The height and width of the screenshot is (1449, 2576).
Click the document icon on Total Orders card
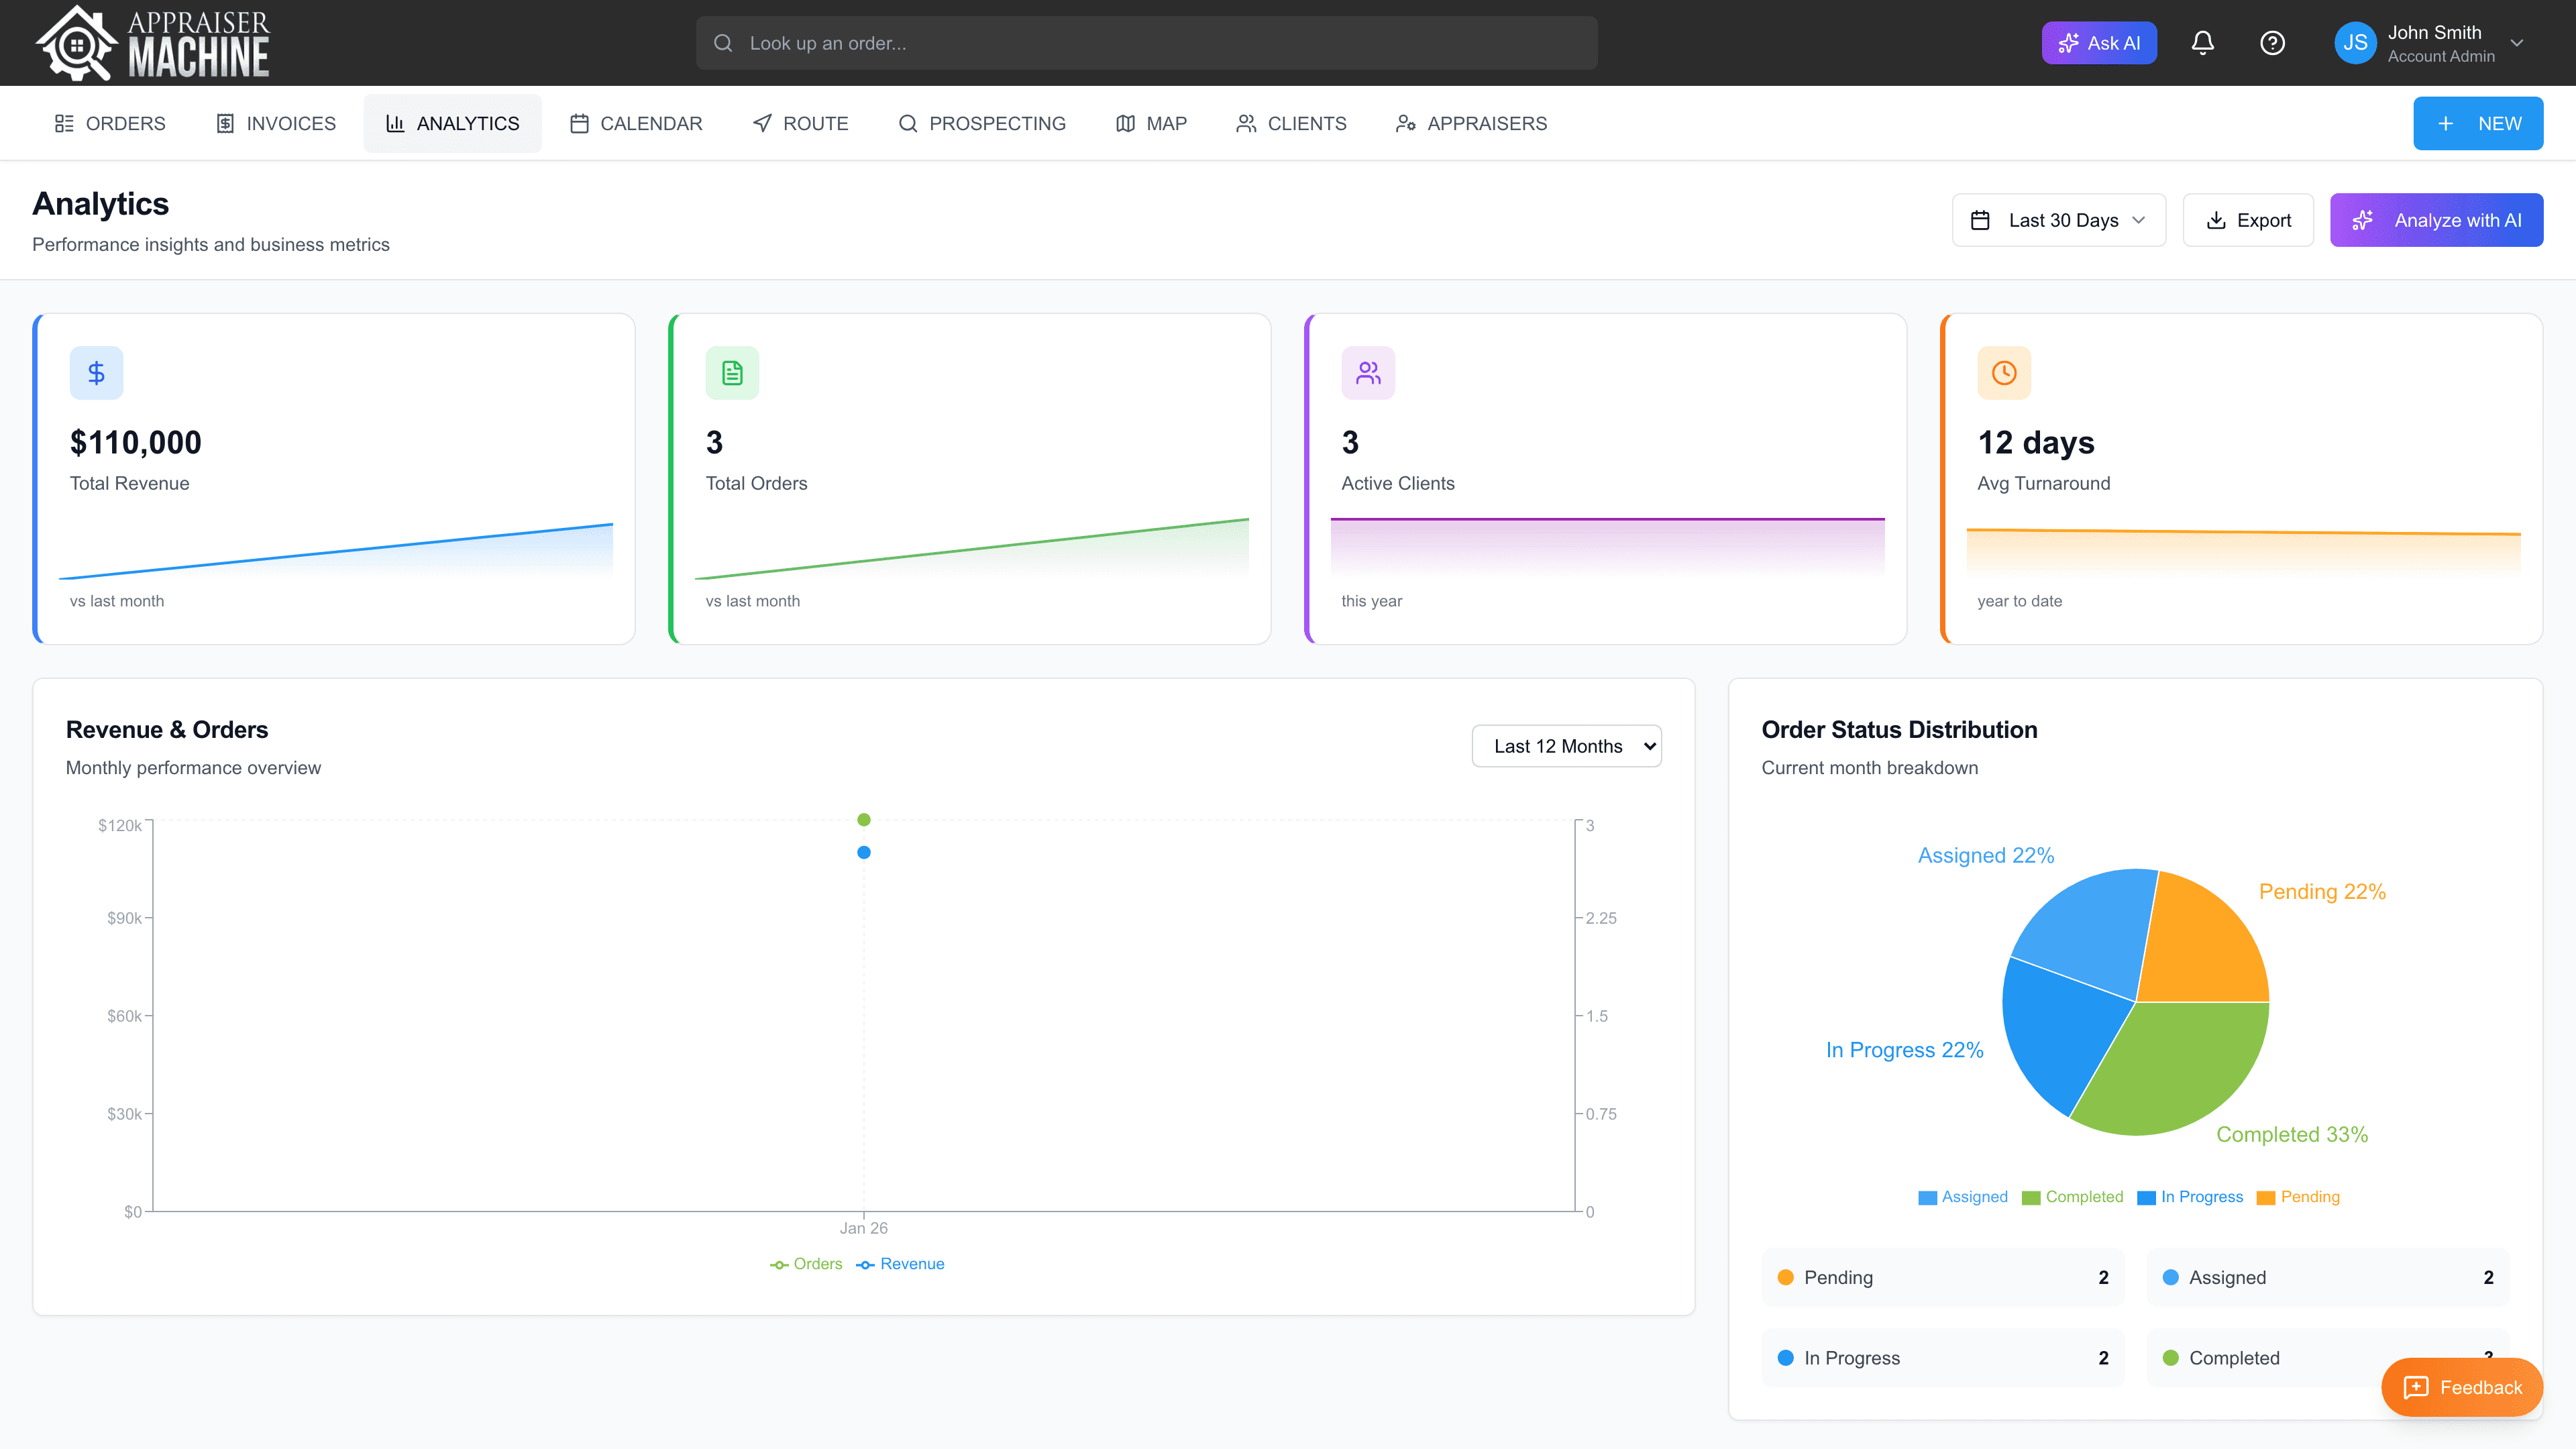(x=732, y=372)
